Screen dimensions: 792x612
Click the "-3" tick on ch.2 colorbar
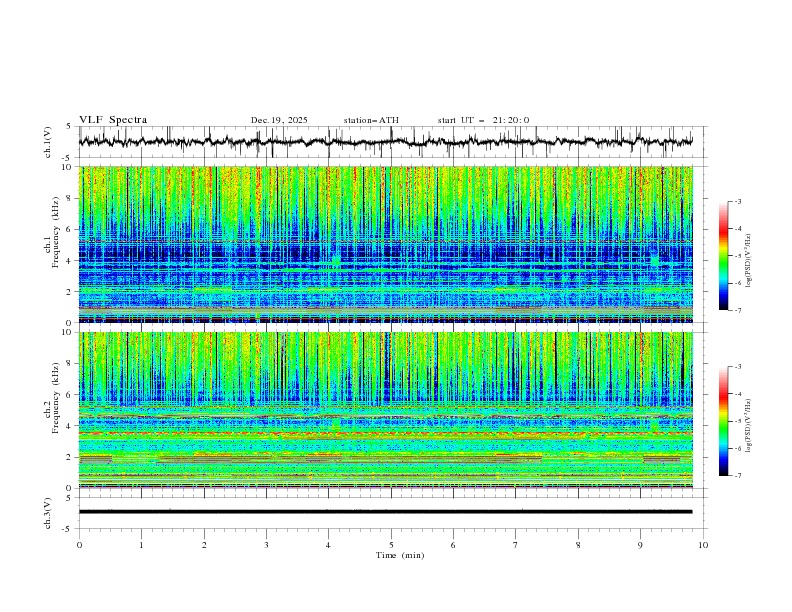pyautogui.click(x=738, y=367)
